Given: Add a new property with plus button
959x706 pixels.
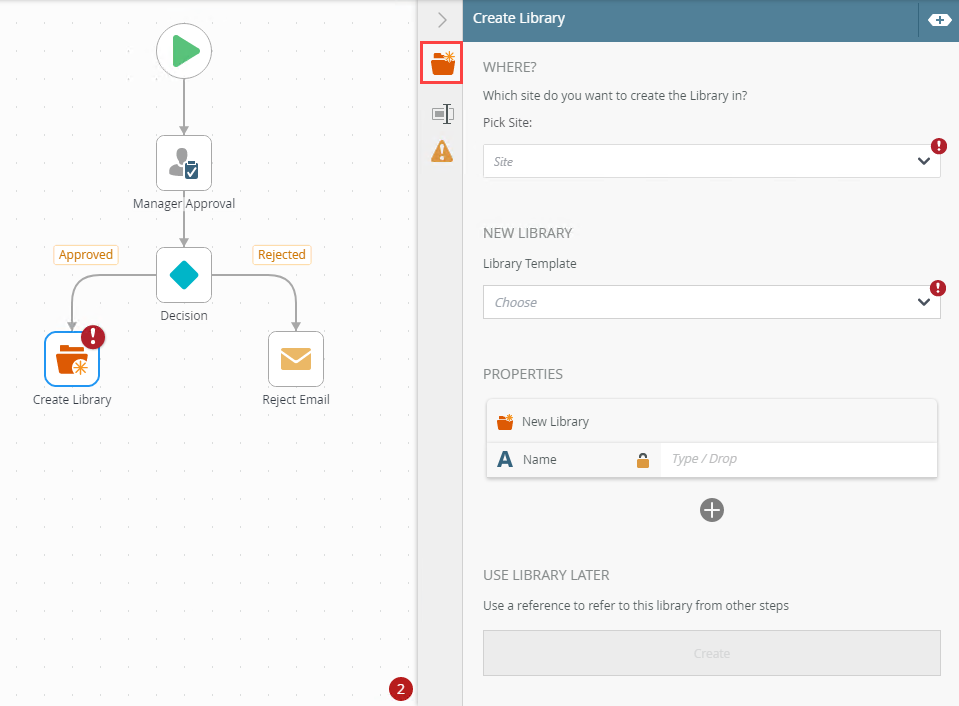Looking at the screenshot, I should pos(712,510).
